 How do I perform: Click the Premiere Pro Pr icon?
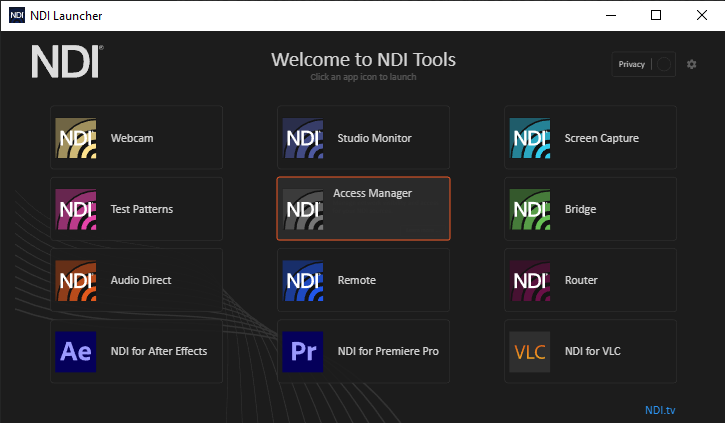coord(303,351)
